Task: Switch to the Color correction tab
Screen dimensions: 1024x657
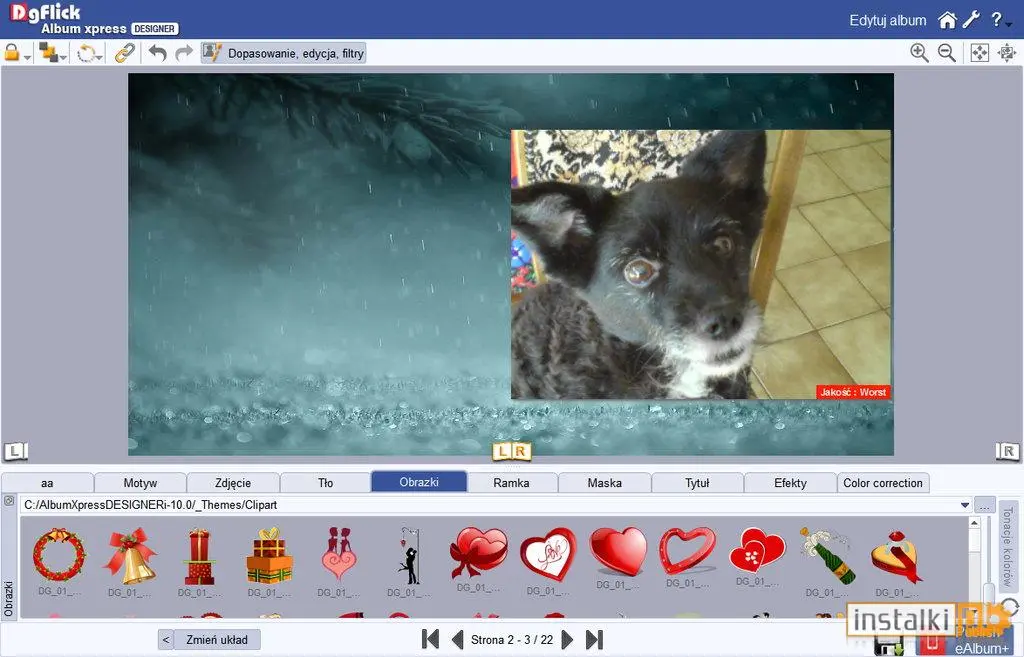Action: point(883,483)
